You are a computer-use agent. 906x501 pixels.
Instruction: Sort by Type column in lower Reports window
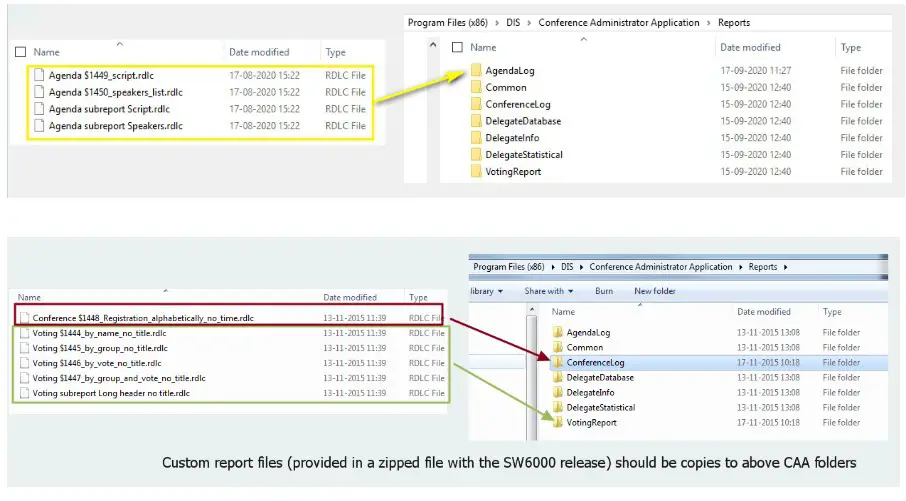(832, 311)
